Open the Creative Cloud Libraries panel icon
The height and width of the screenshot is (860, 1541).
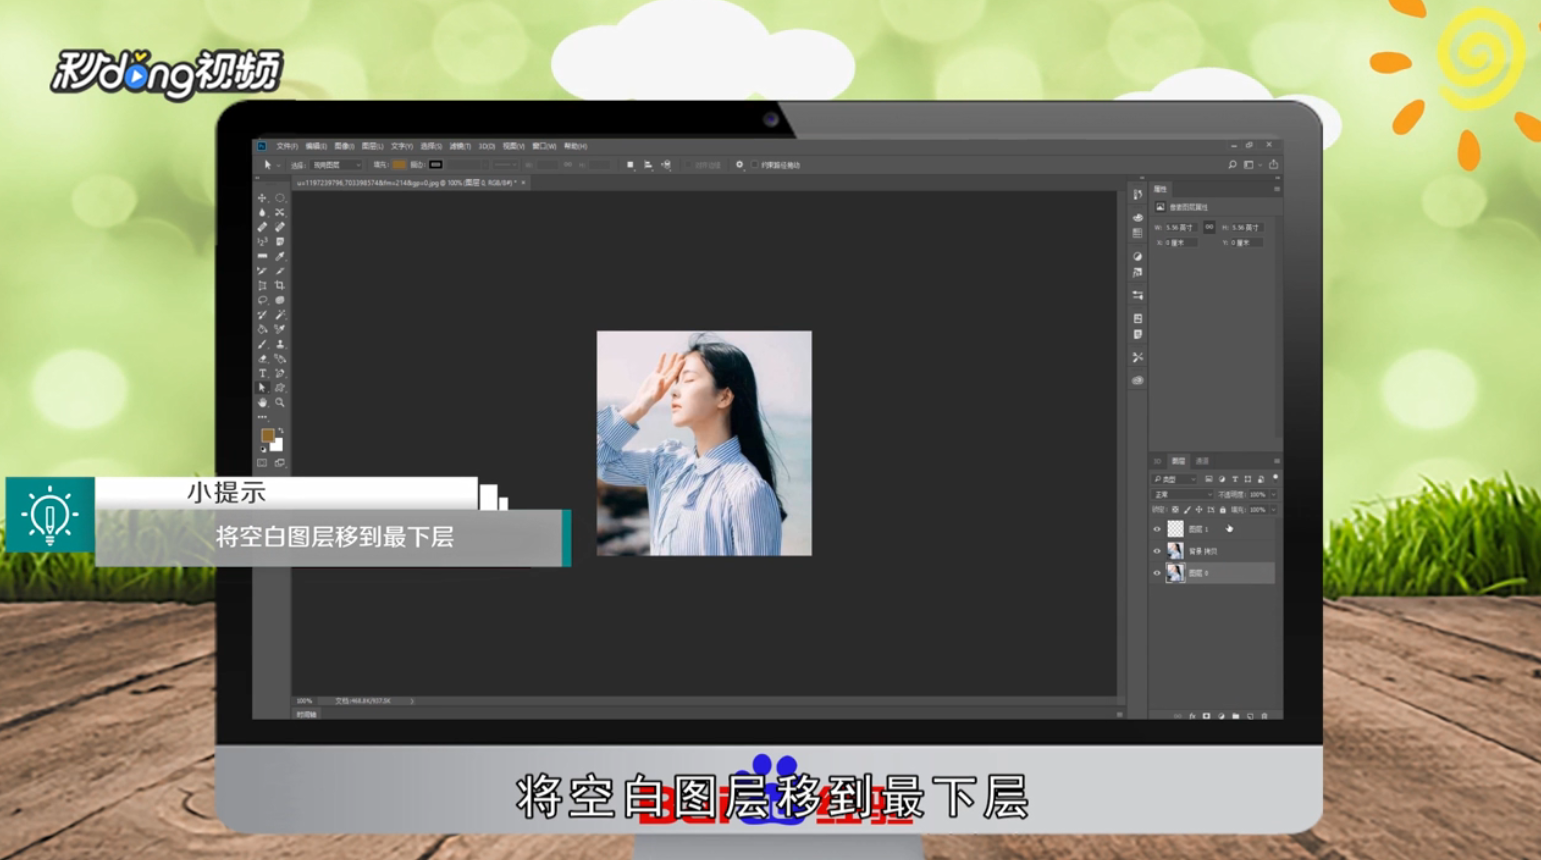click(1137, 380)
